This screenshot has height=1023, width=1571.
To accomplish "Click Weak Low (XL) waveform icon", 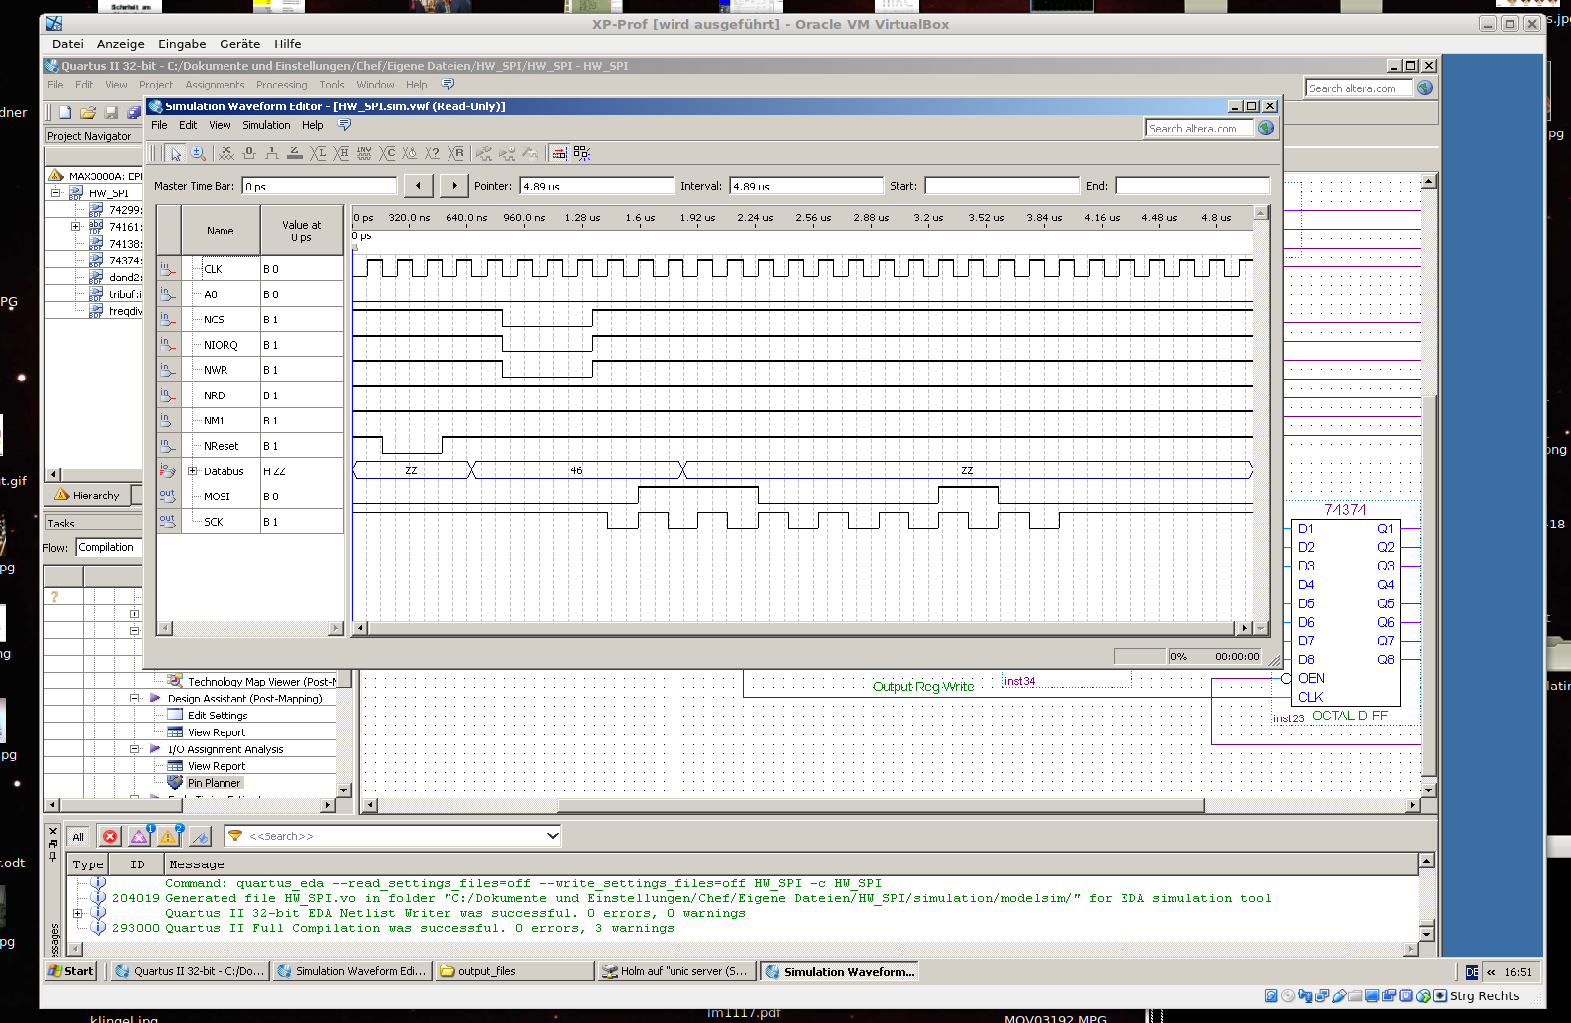I will coord(318,153).
